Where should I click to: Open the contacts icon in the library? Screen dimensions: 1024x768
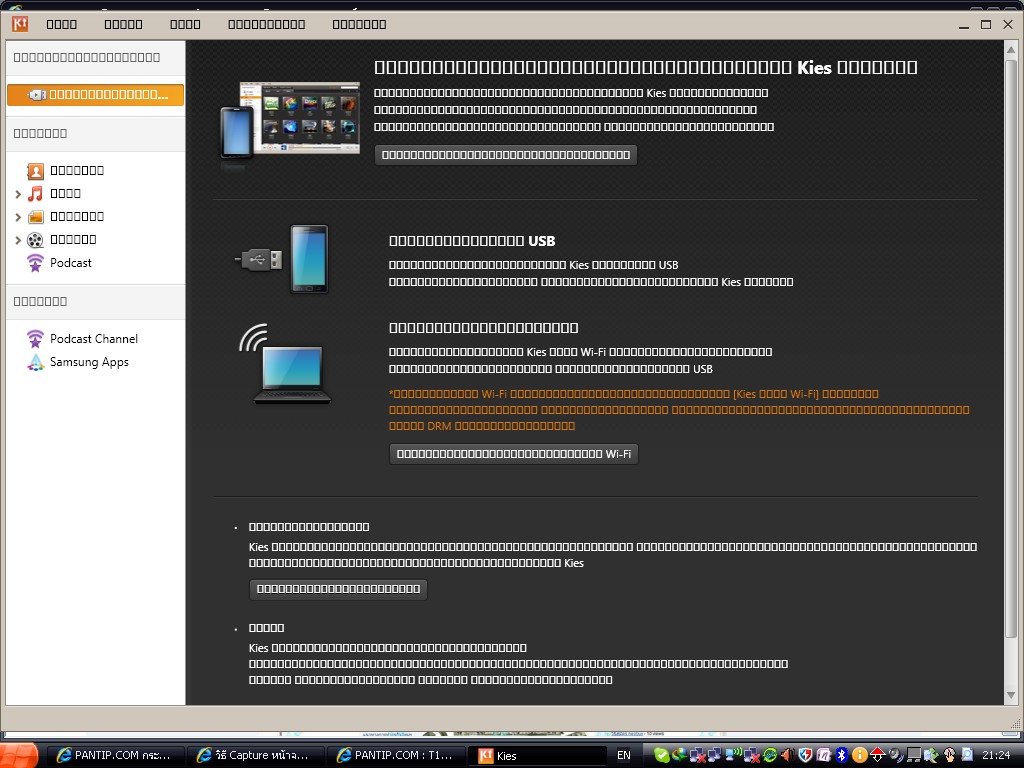35,171
